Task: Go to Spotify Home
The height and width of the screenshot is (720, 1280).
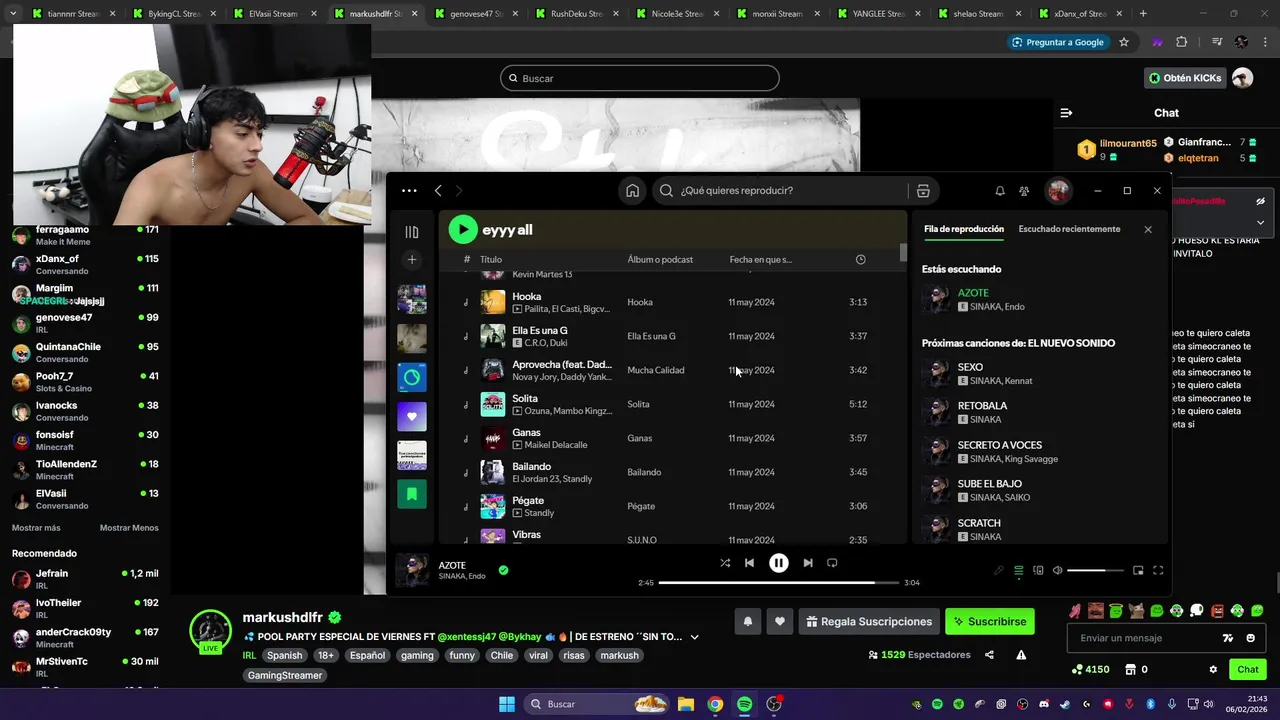Action: point(632,191)
